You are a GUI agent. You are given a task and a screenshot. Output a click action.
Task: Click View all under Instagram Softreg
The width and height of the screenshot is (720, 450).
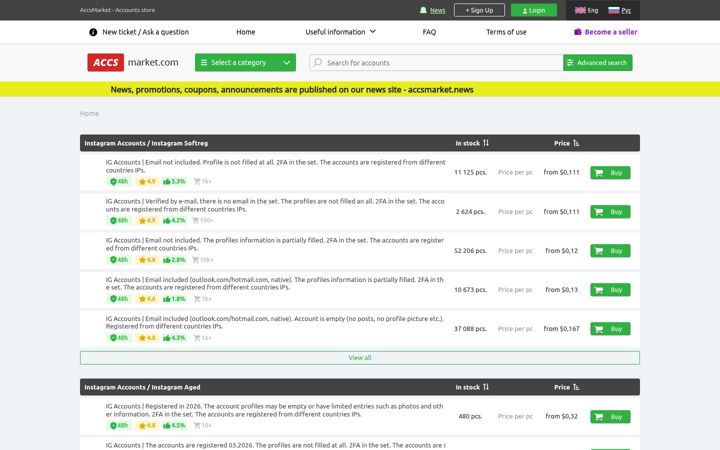pos(360,358)
